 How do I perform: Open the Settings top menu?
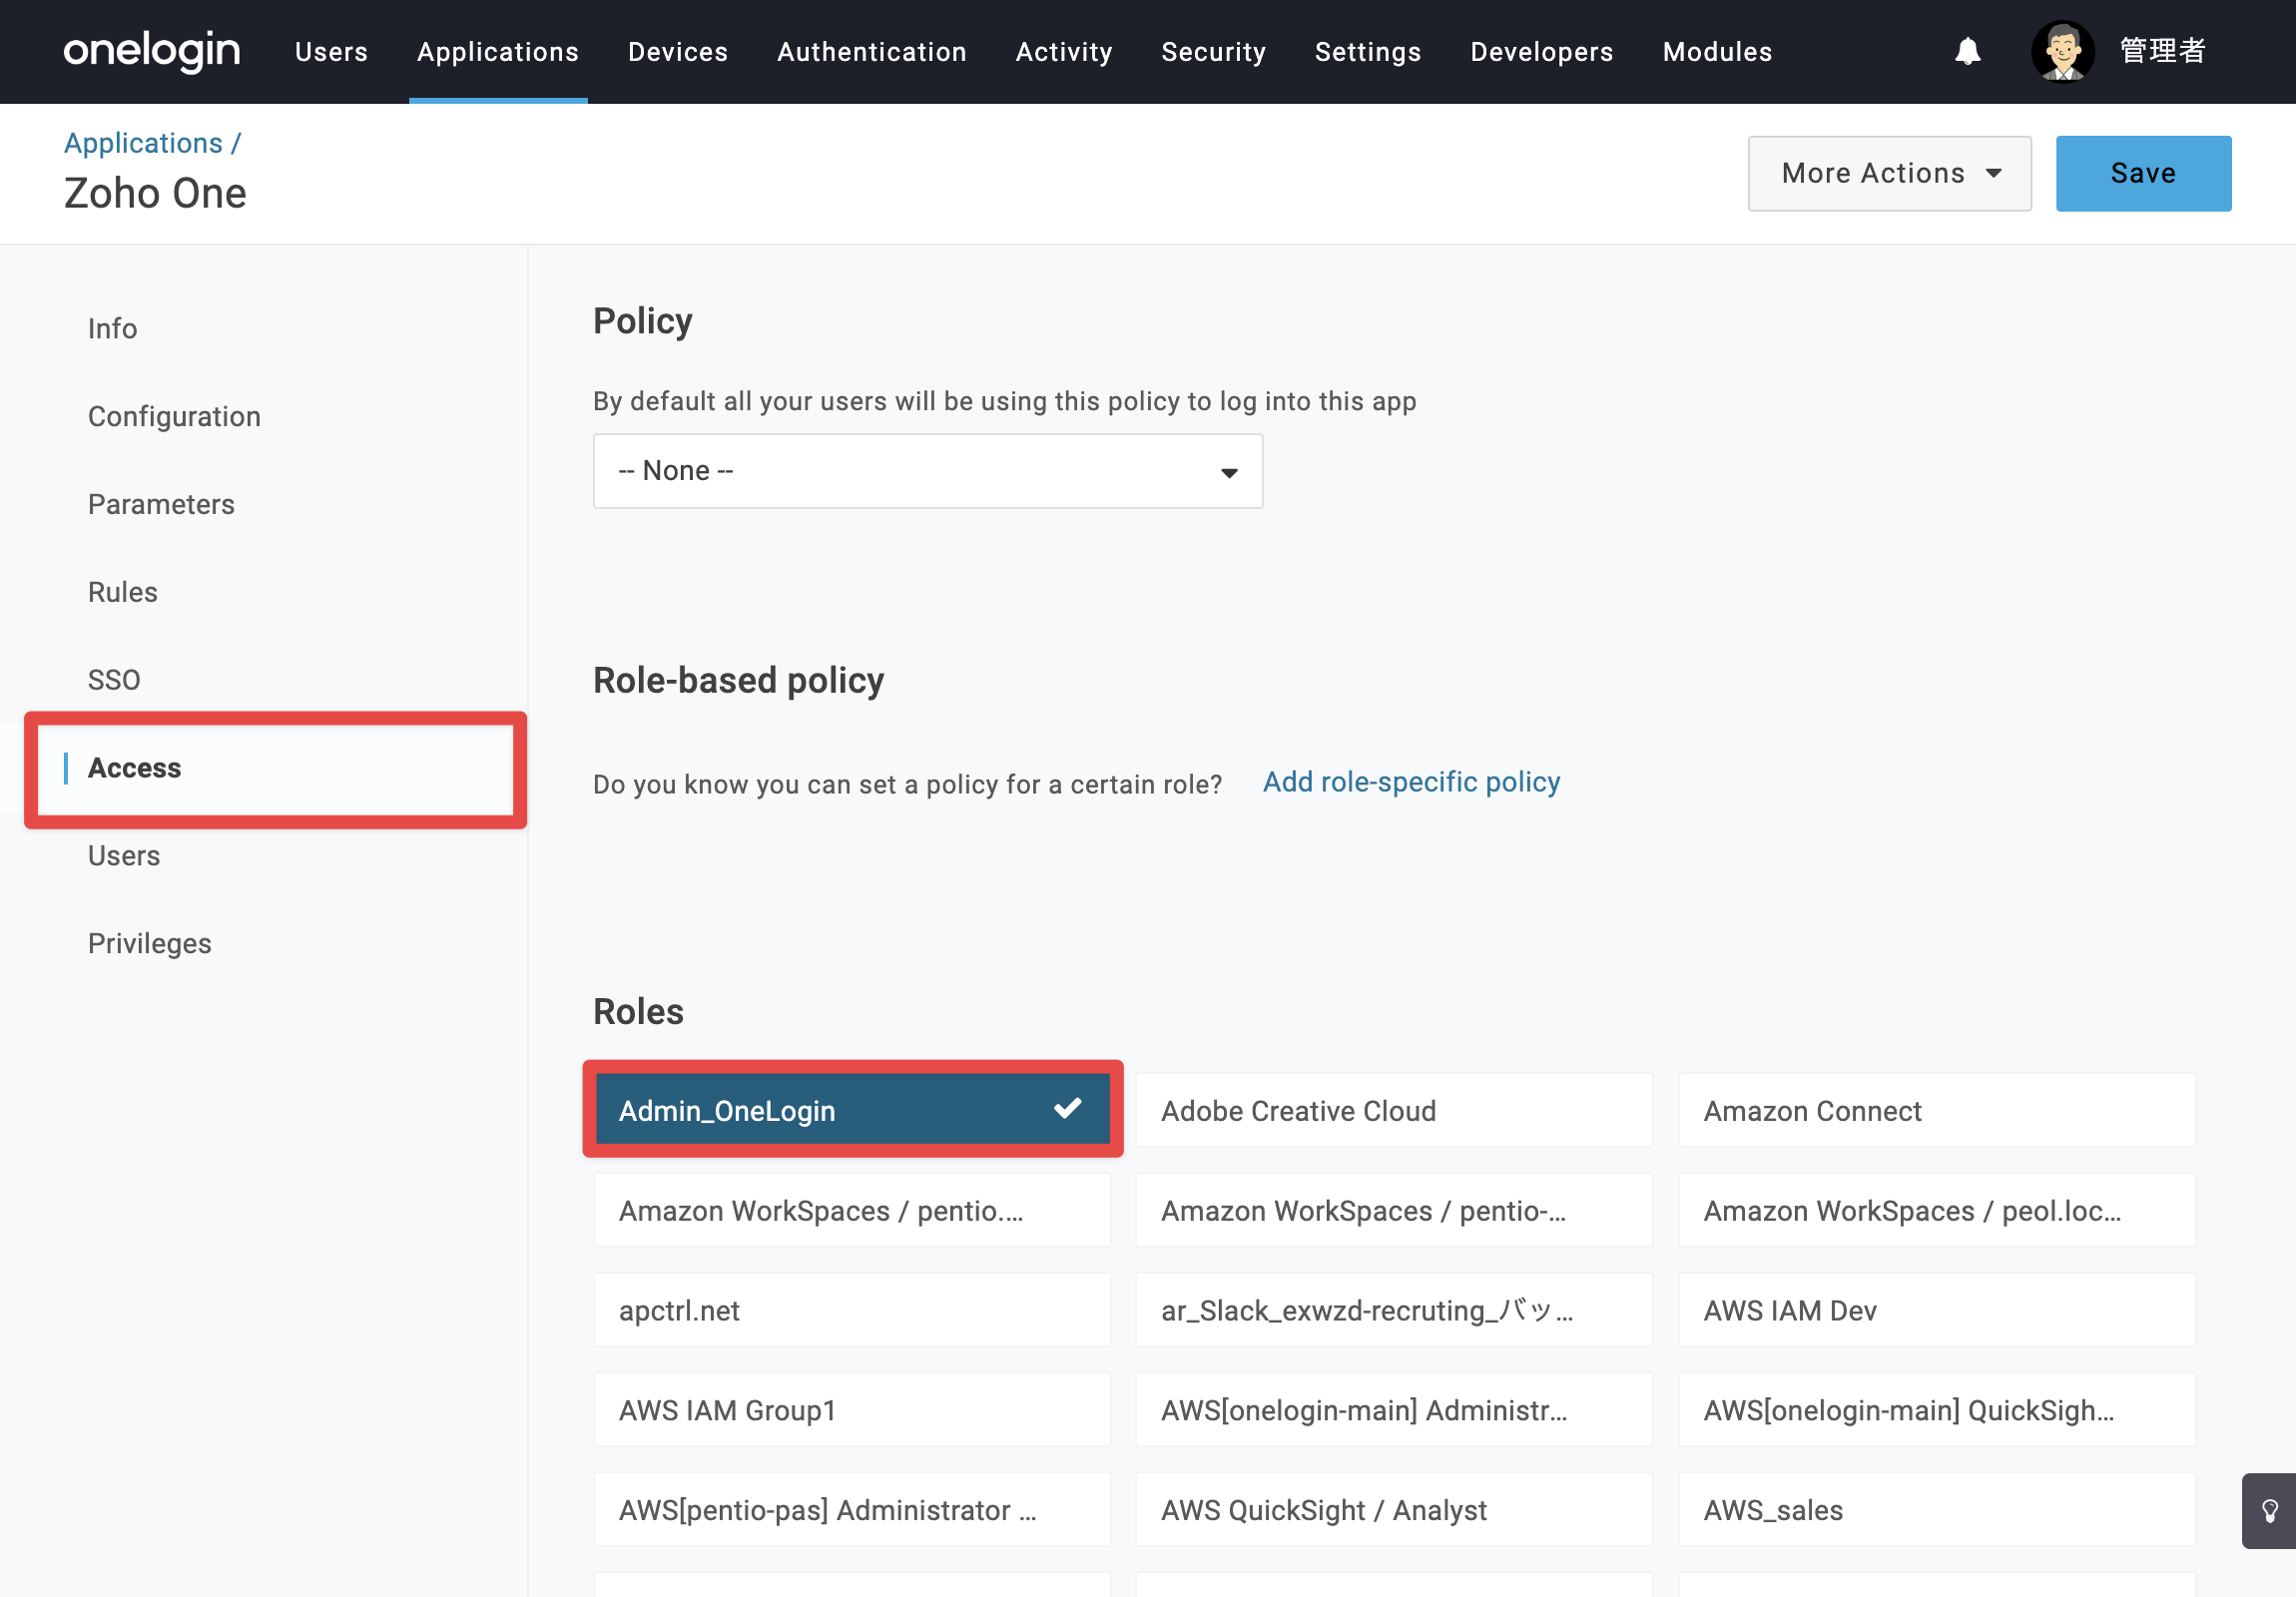coord(1367,52)
